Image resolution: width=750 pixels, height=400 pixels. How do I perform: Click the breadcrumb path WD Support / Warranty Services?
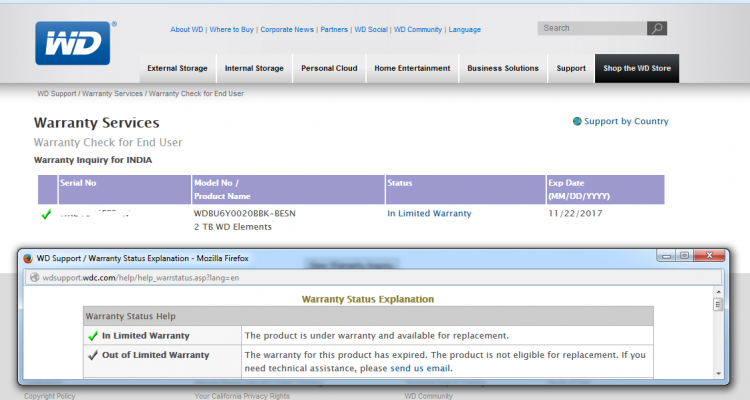(90, 94)
